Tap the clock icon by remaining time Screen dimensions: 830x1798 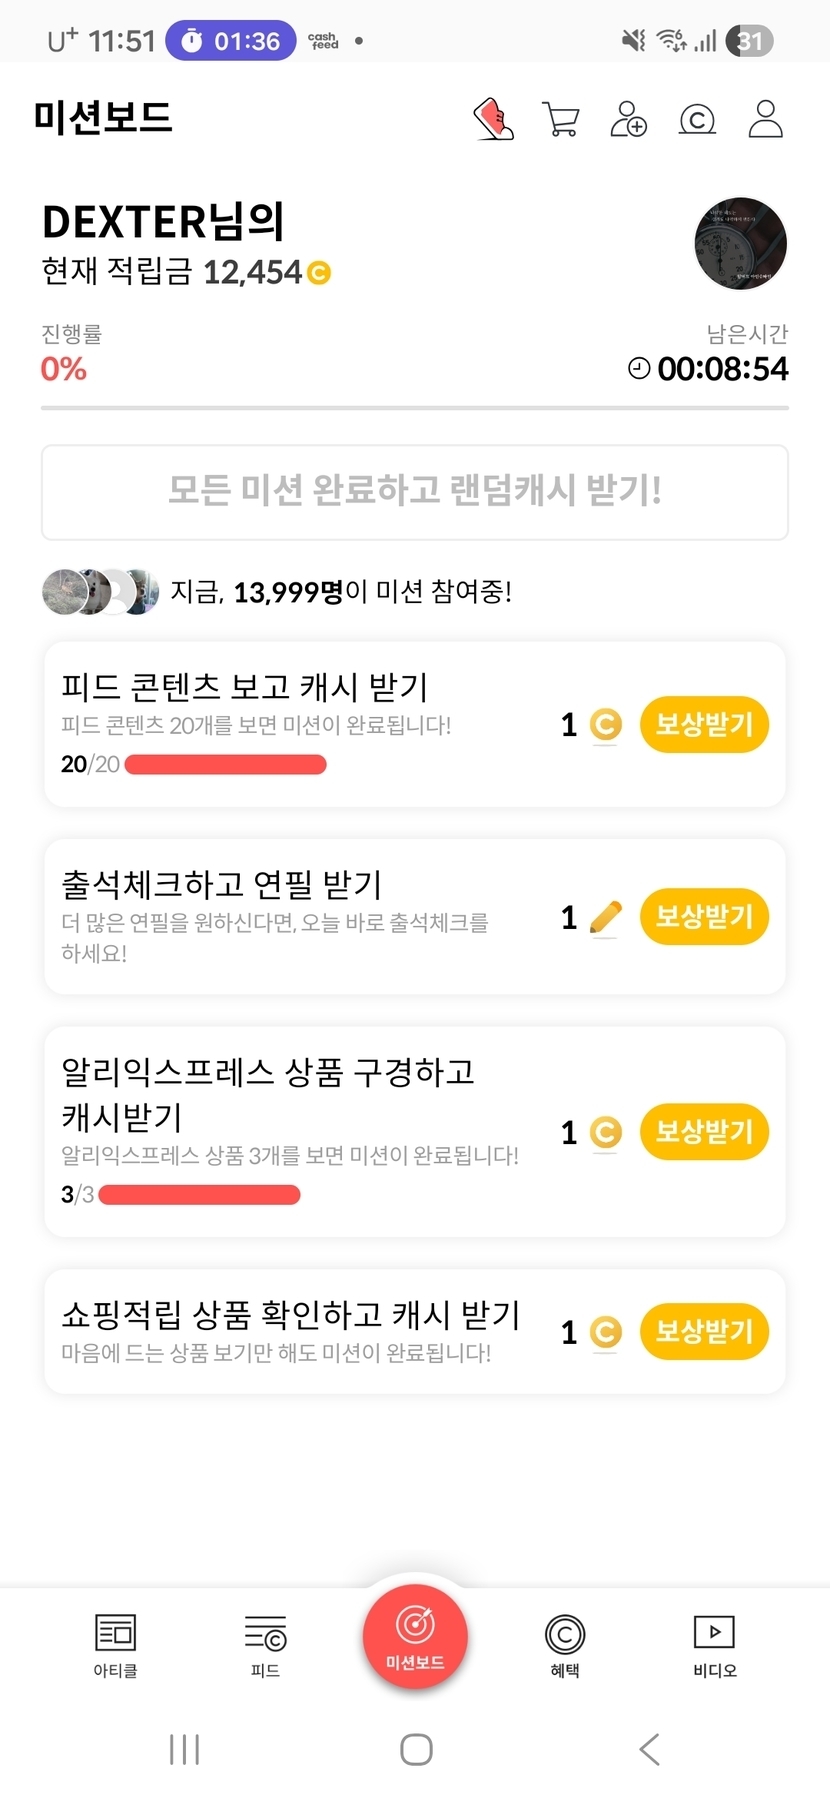click(639, 368)
